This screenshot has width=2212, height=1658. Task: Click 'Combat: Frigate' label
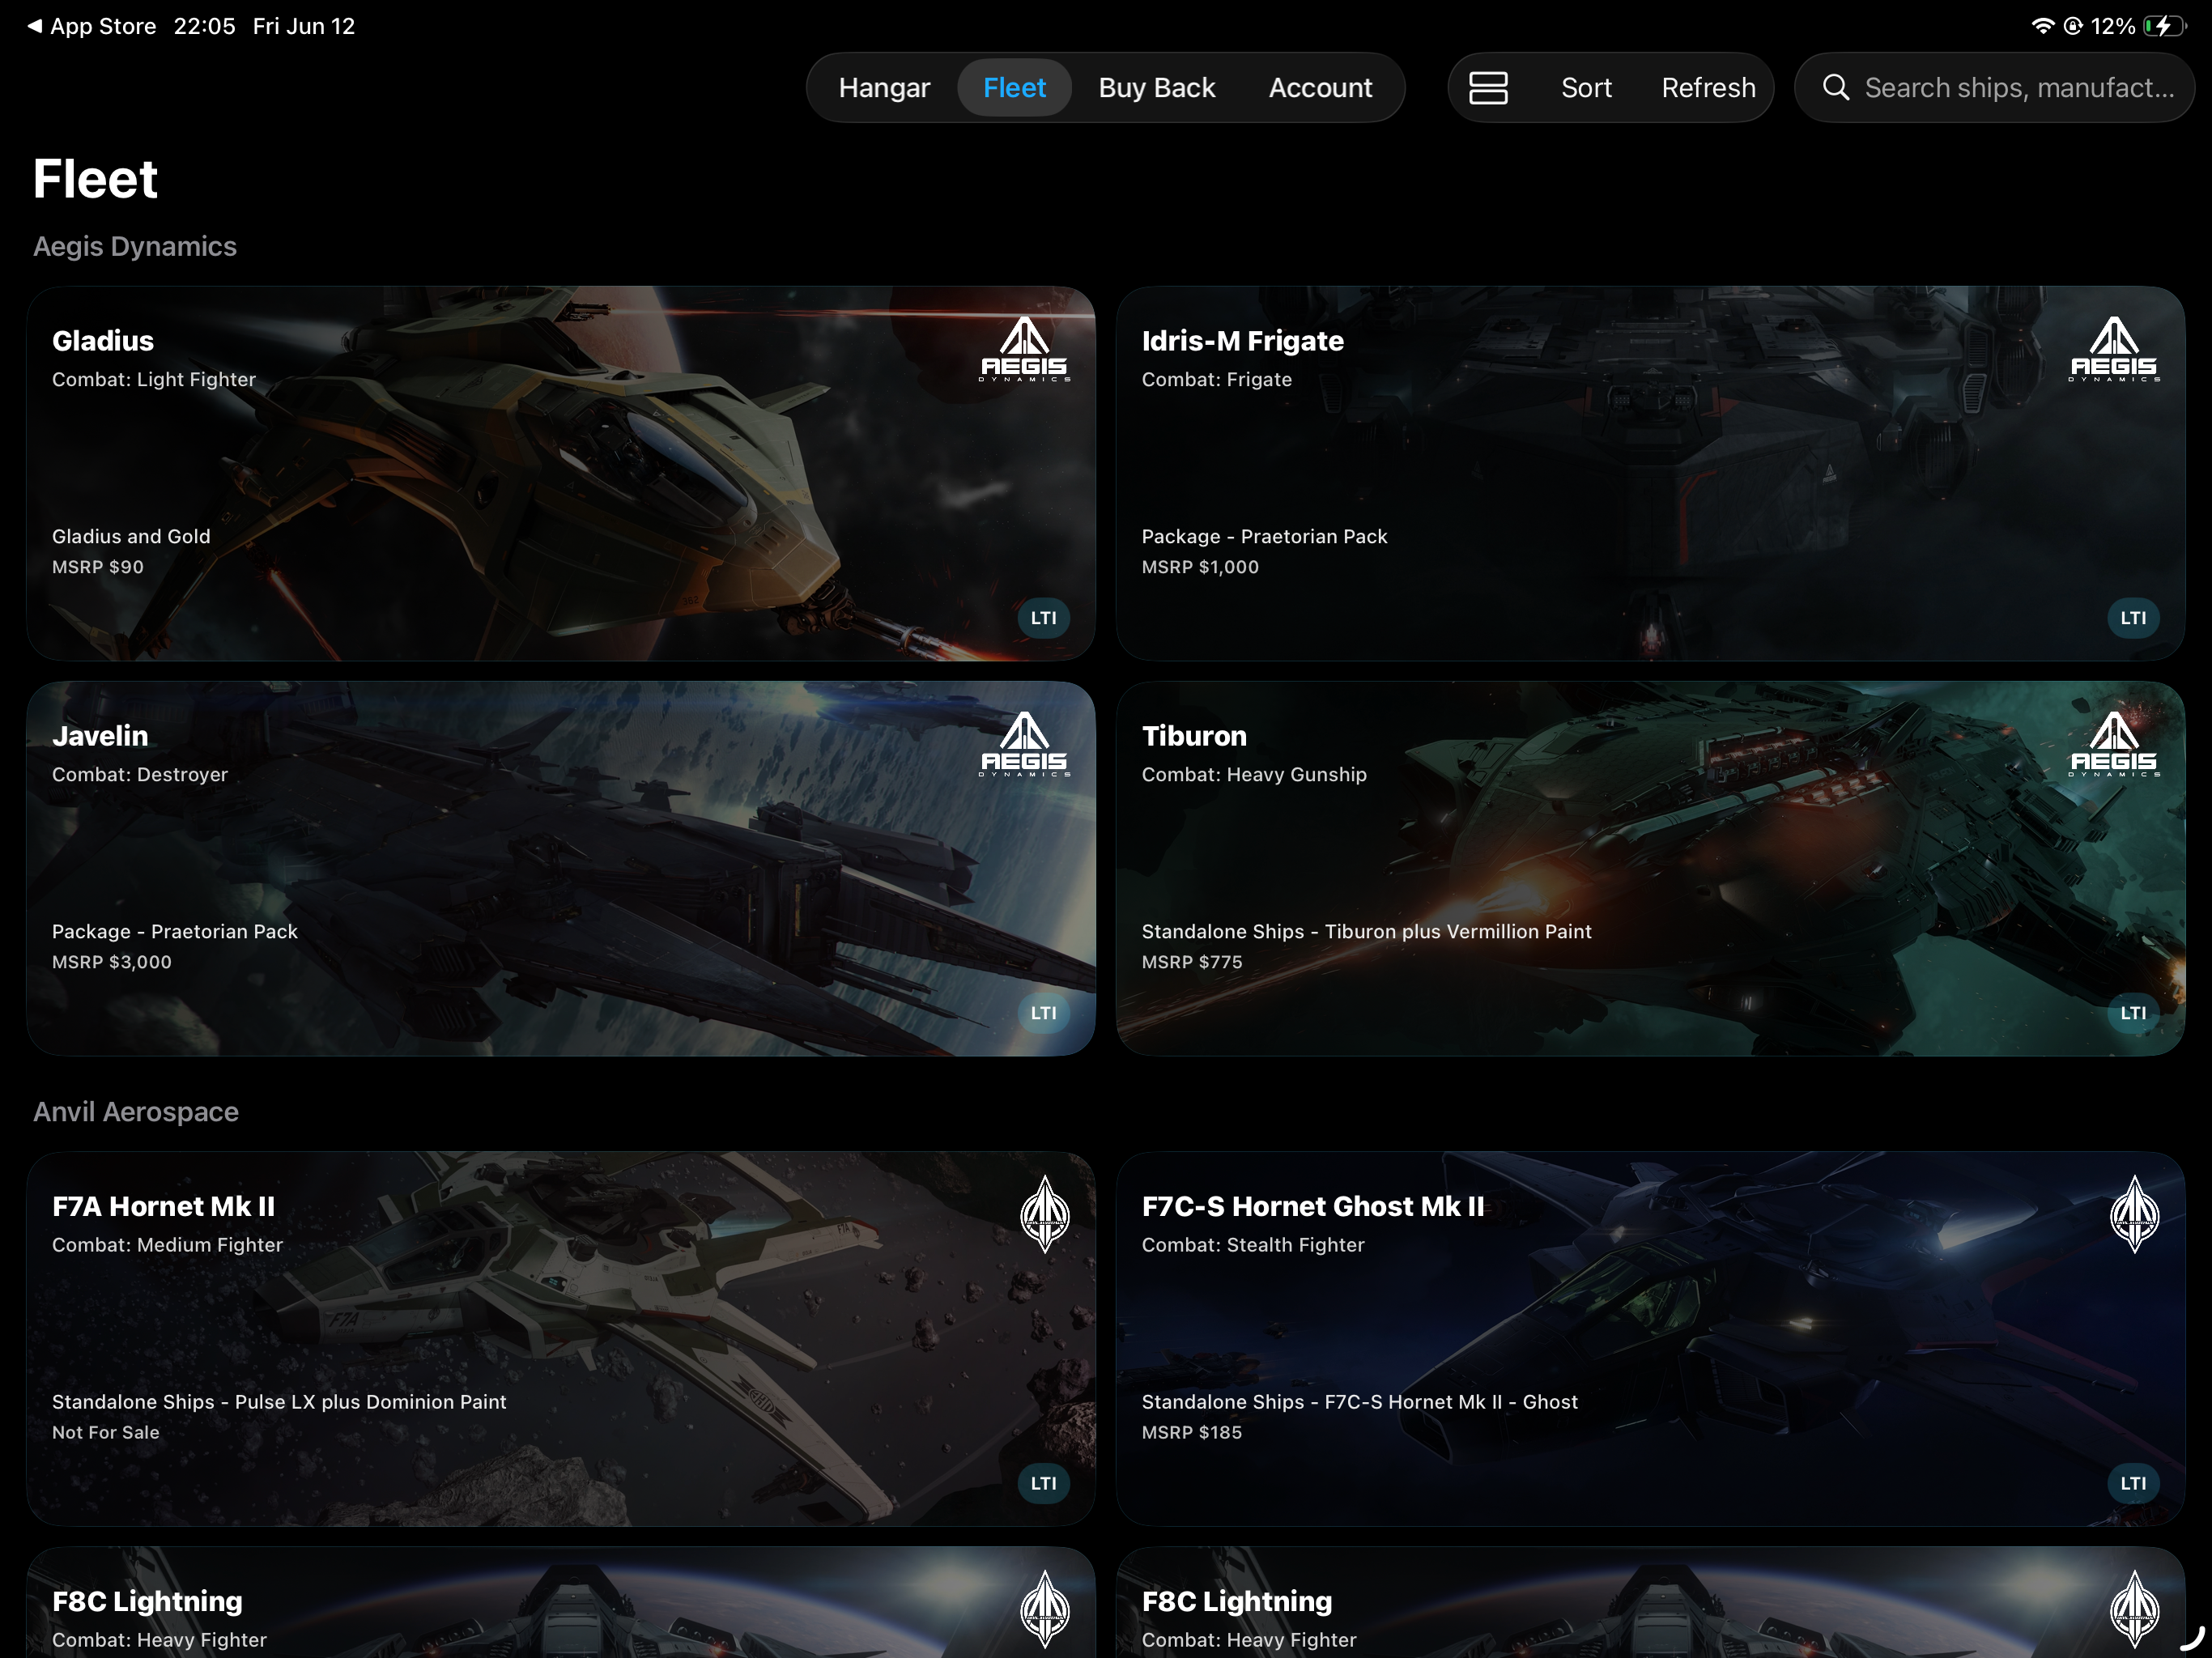pos(1217,379)
